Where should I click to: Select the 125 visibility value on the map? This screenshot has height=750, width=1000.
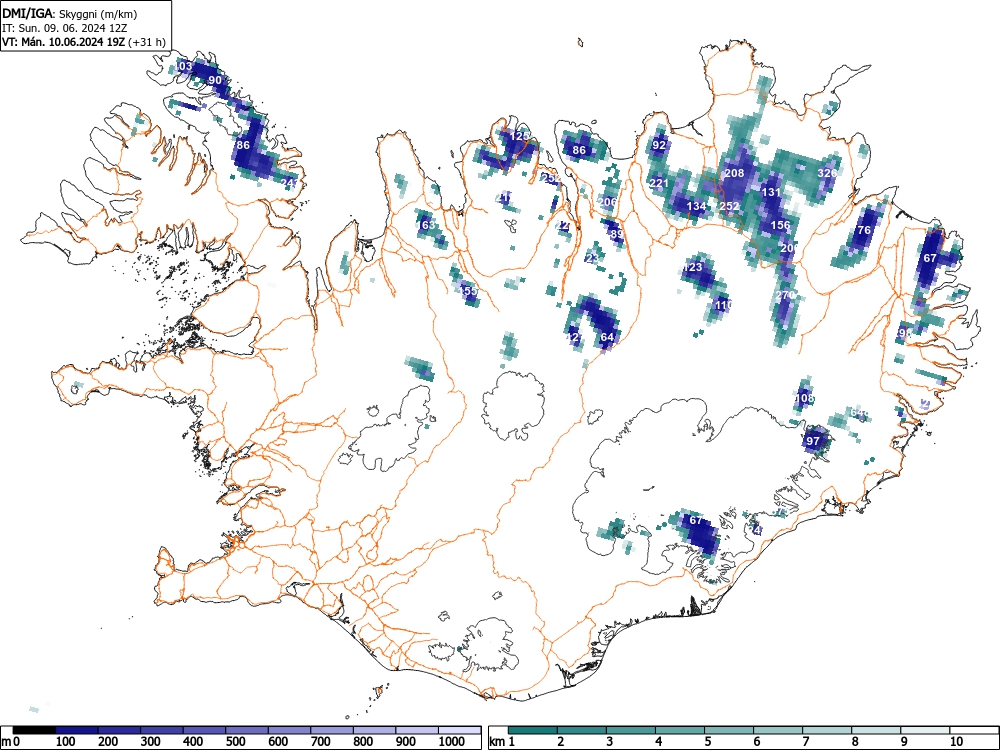(x=519, y=136)
